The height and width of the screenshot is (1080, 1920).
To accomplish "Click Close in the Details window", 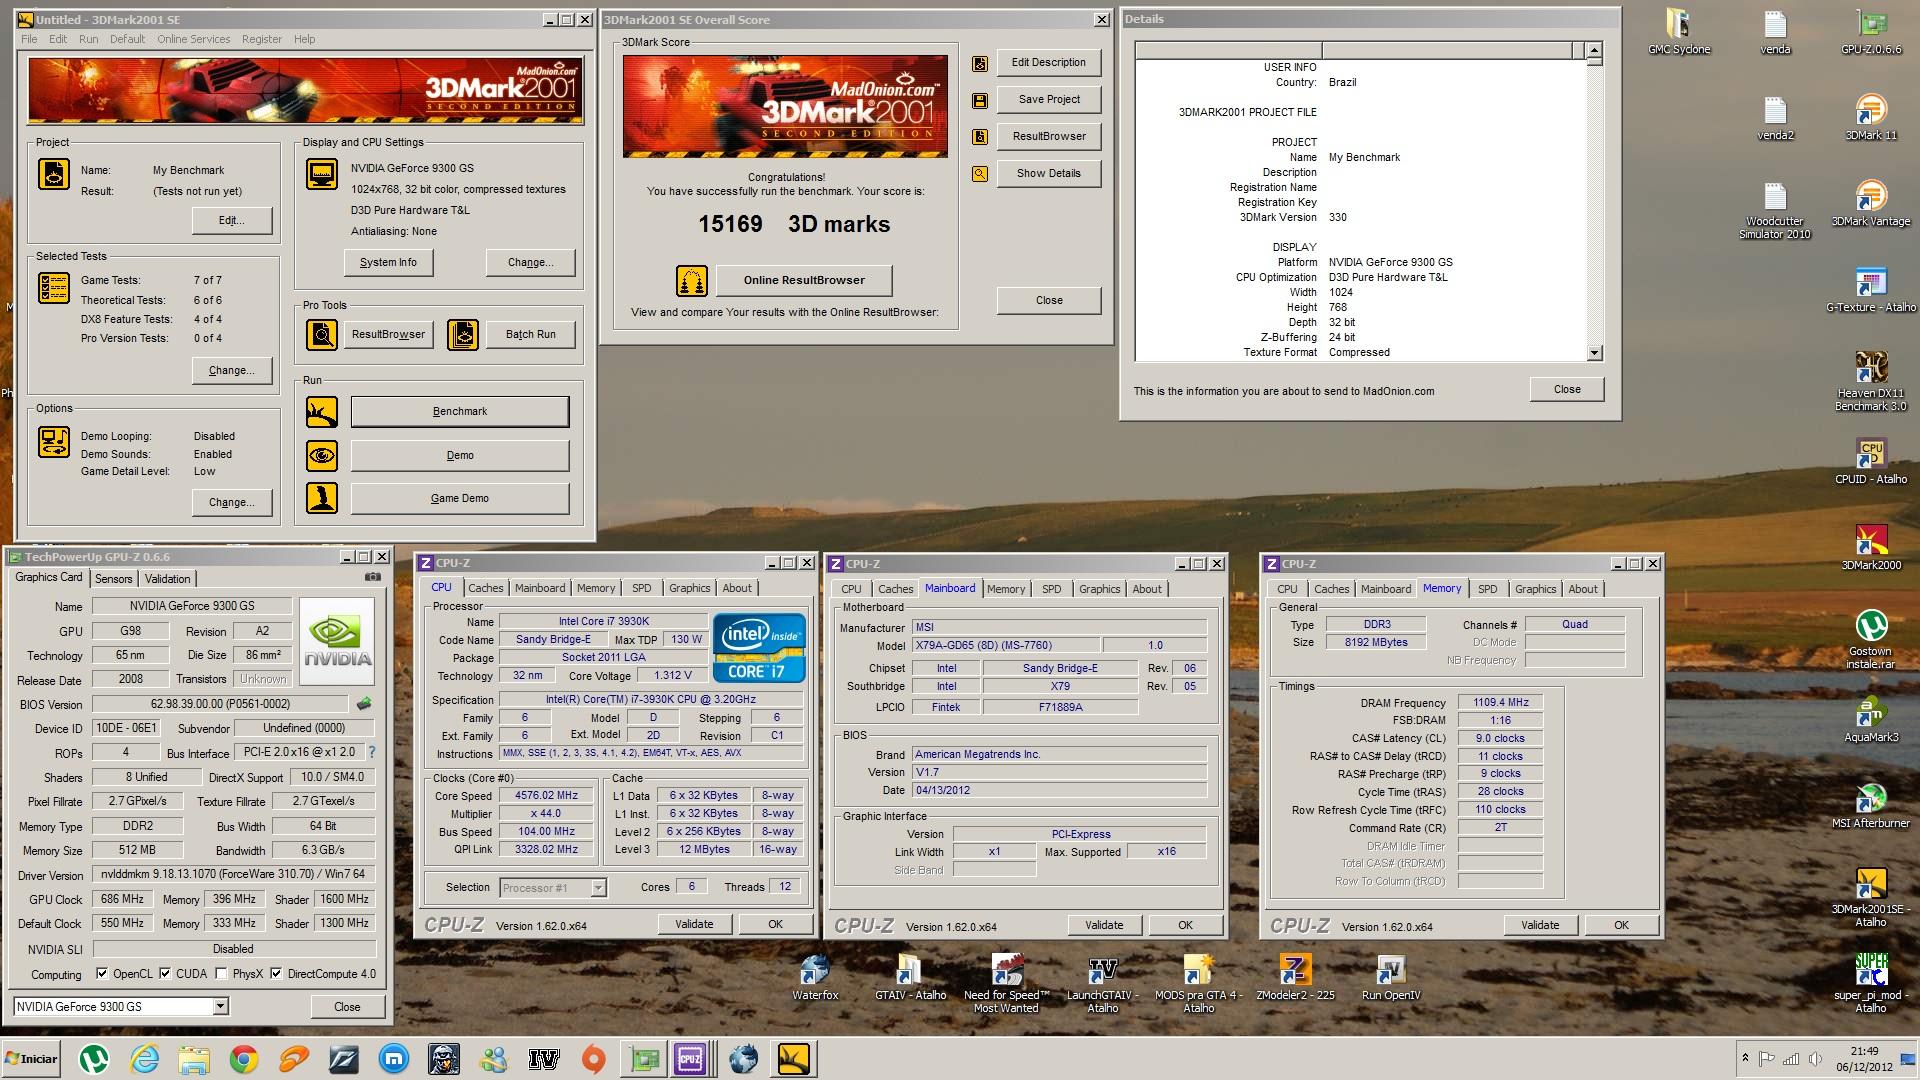I will pos(1567,390).
